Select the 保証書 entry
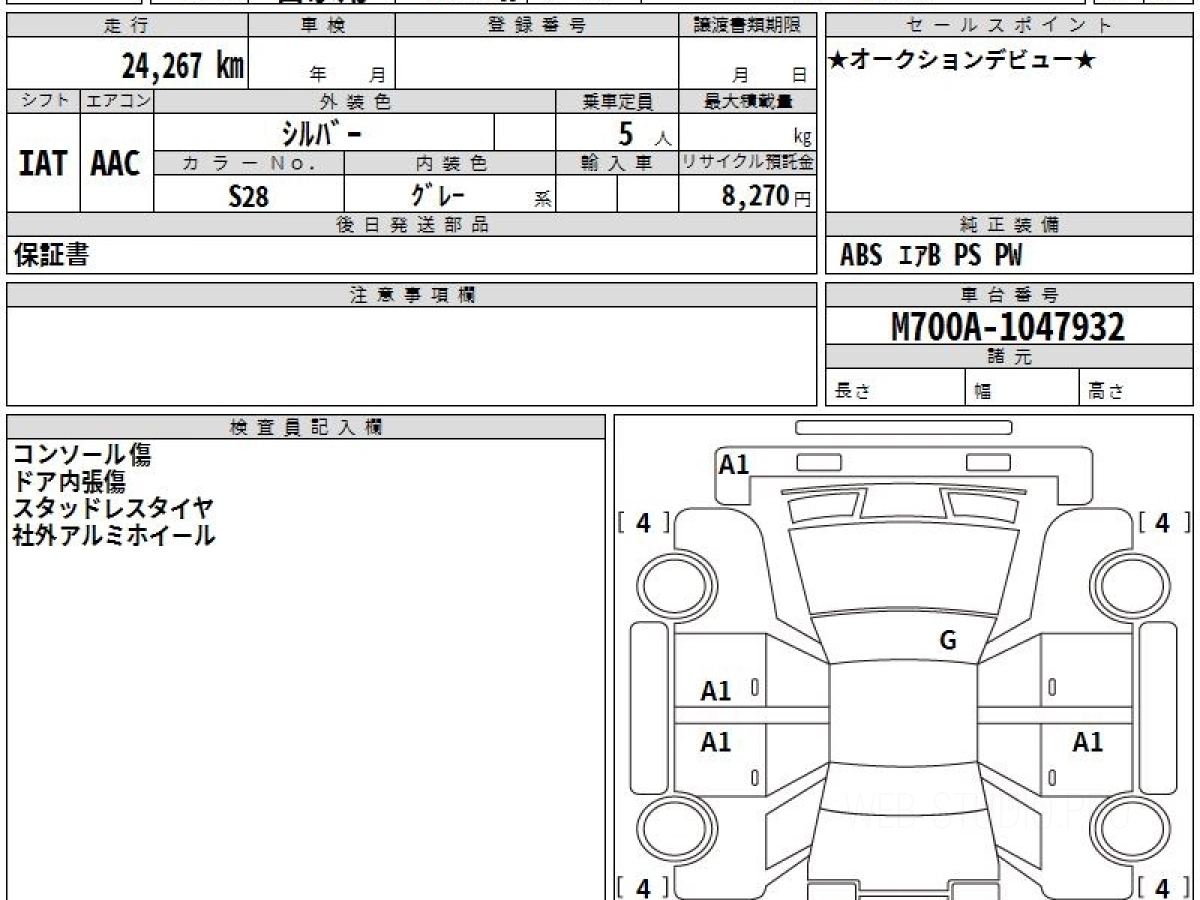 click(51, 255)
